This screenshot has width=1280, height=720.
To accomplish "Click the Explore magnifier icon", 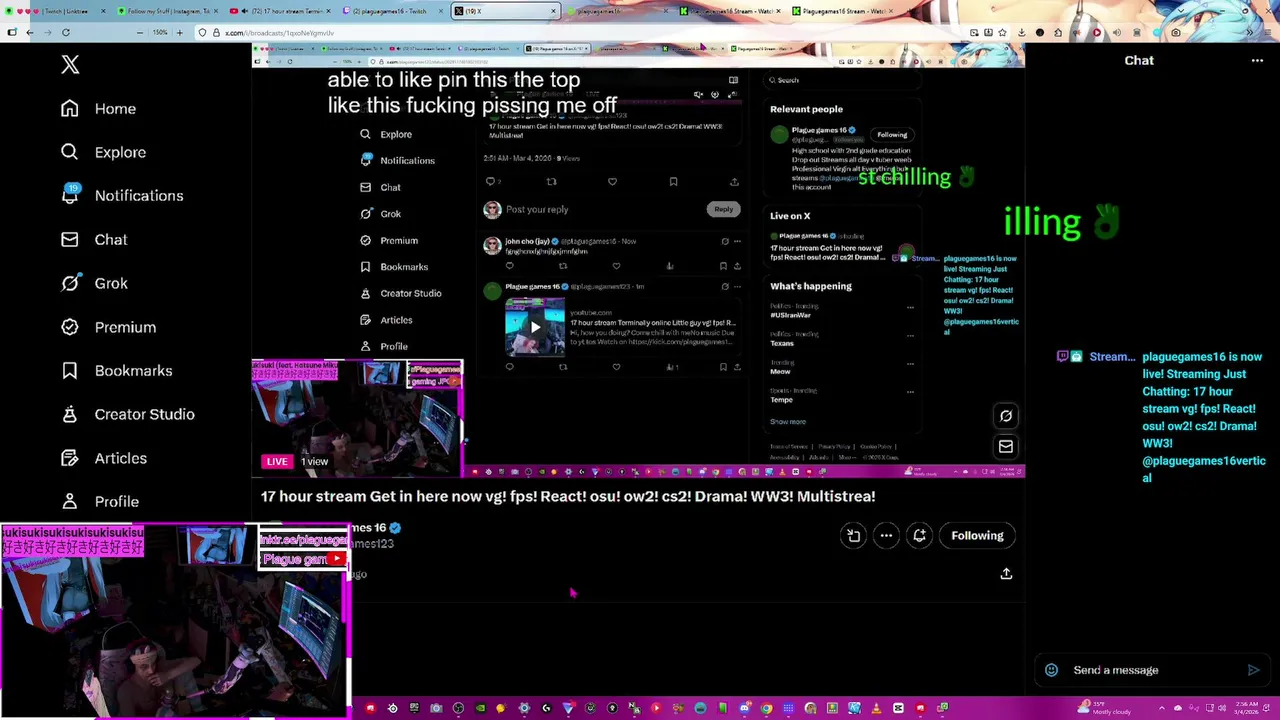I will click(x=69, y=152).
